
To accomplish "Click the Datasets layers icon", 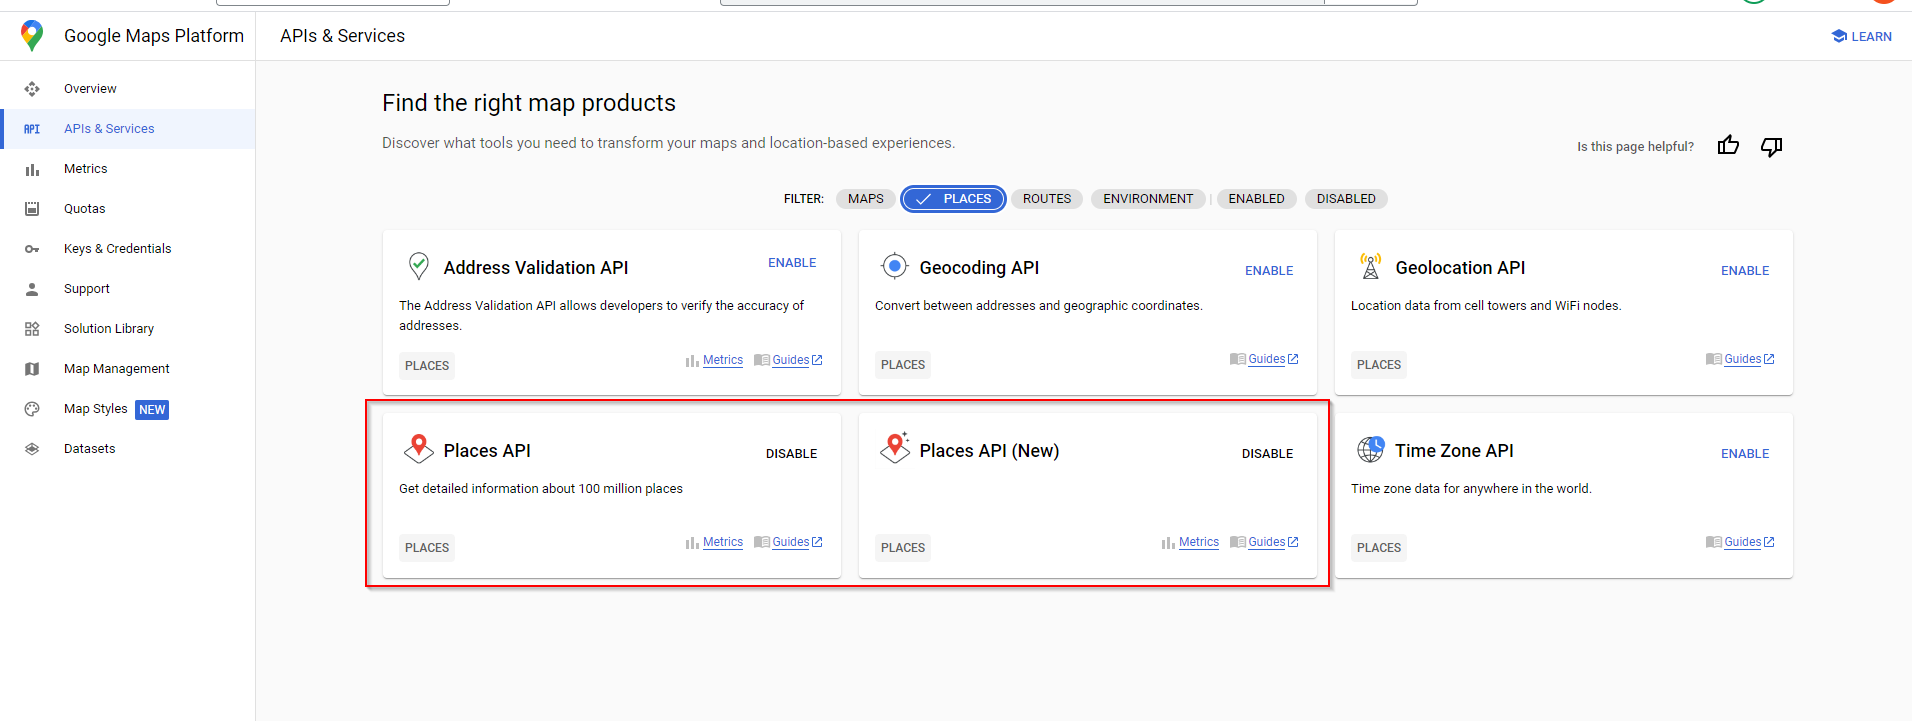I will pyautogui.click(x=32, y=449).
